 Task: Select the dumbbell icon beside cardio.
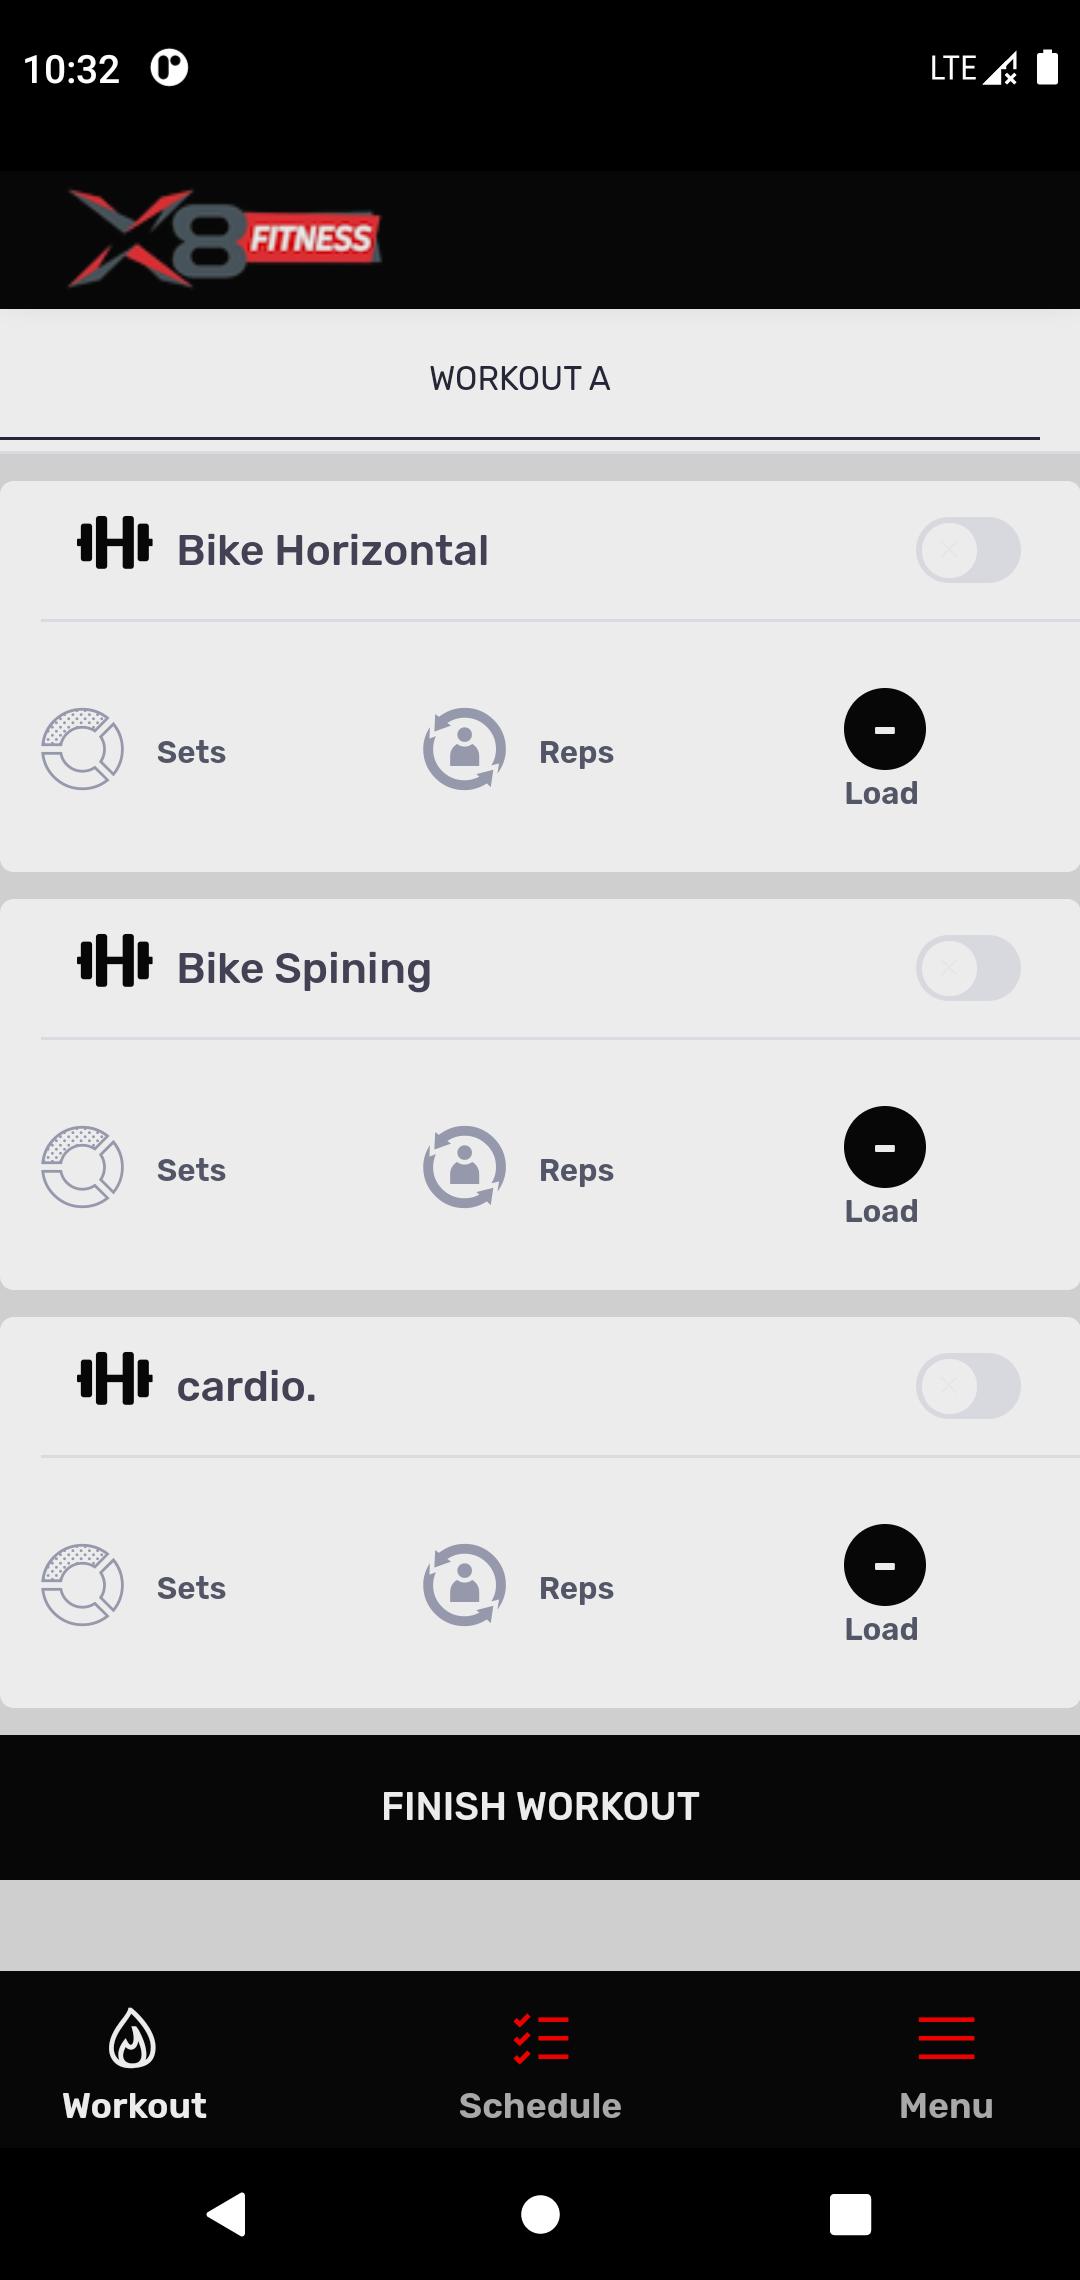(x=115, y=1379)
